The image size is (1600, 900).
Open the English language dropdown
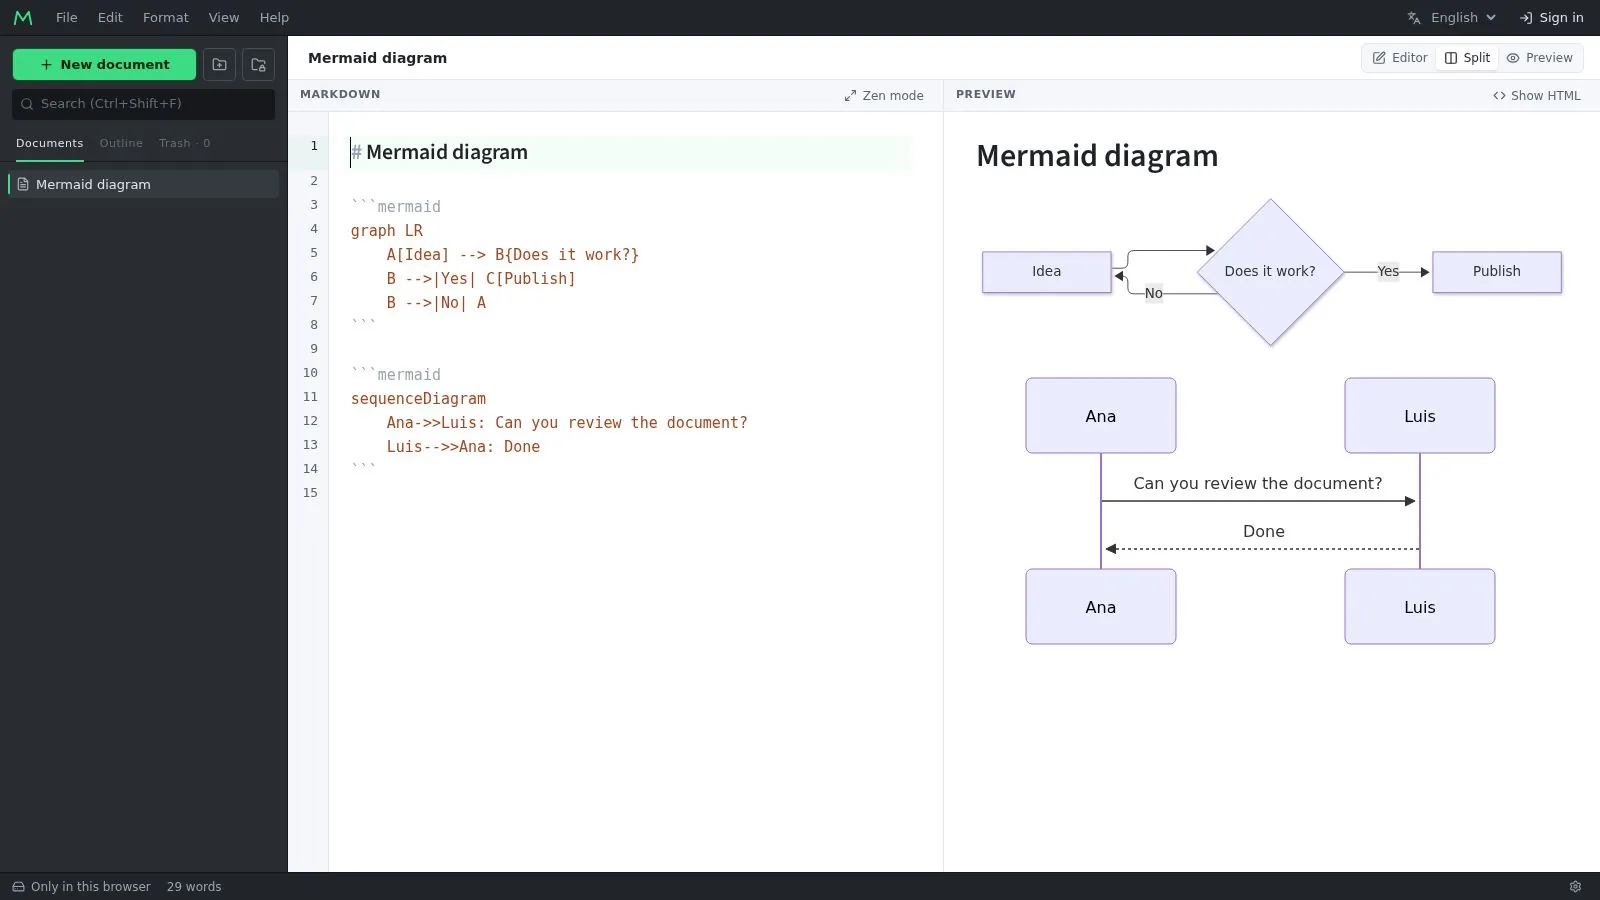(x=1452, y=18)
